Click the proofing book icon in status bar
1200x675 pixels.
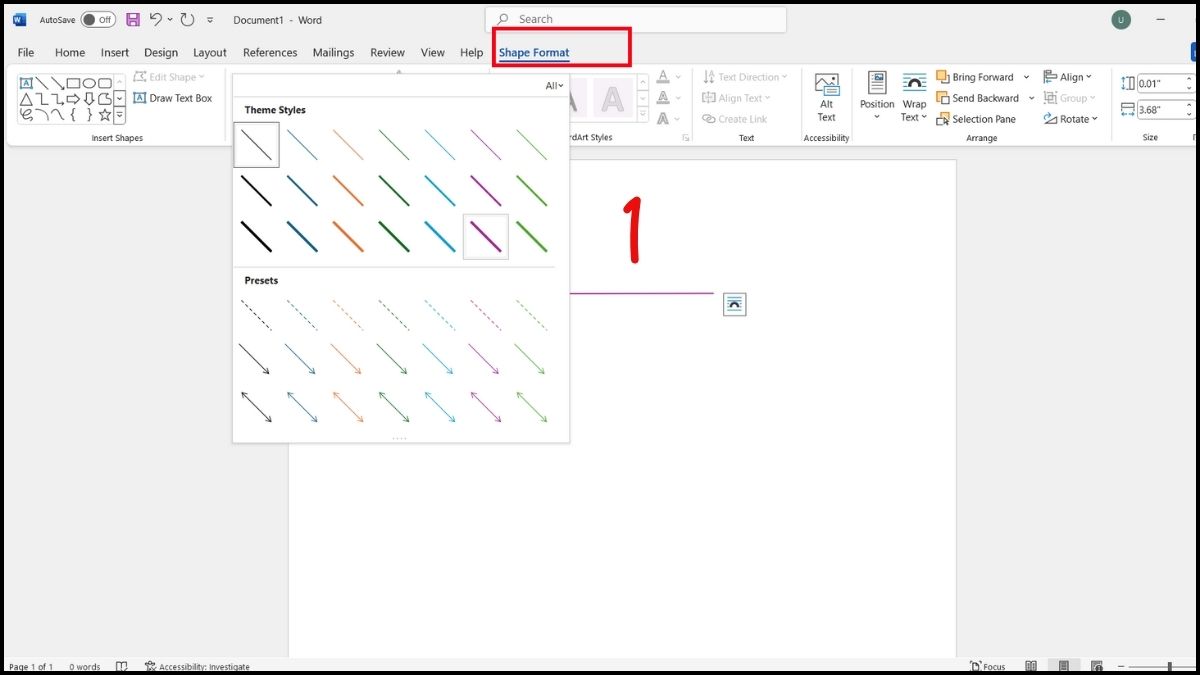122,667
